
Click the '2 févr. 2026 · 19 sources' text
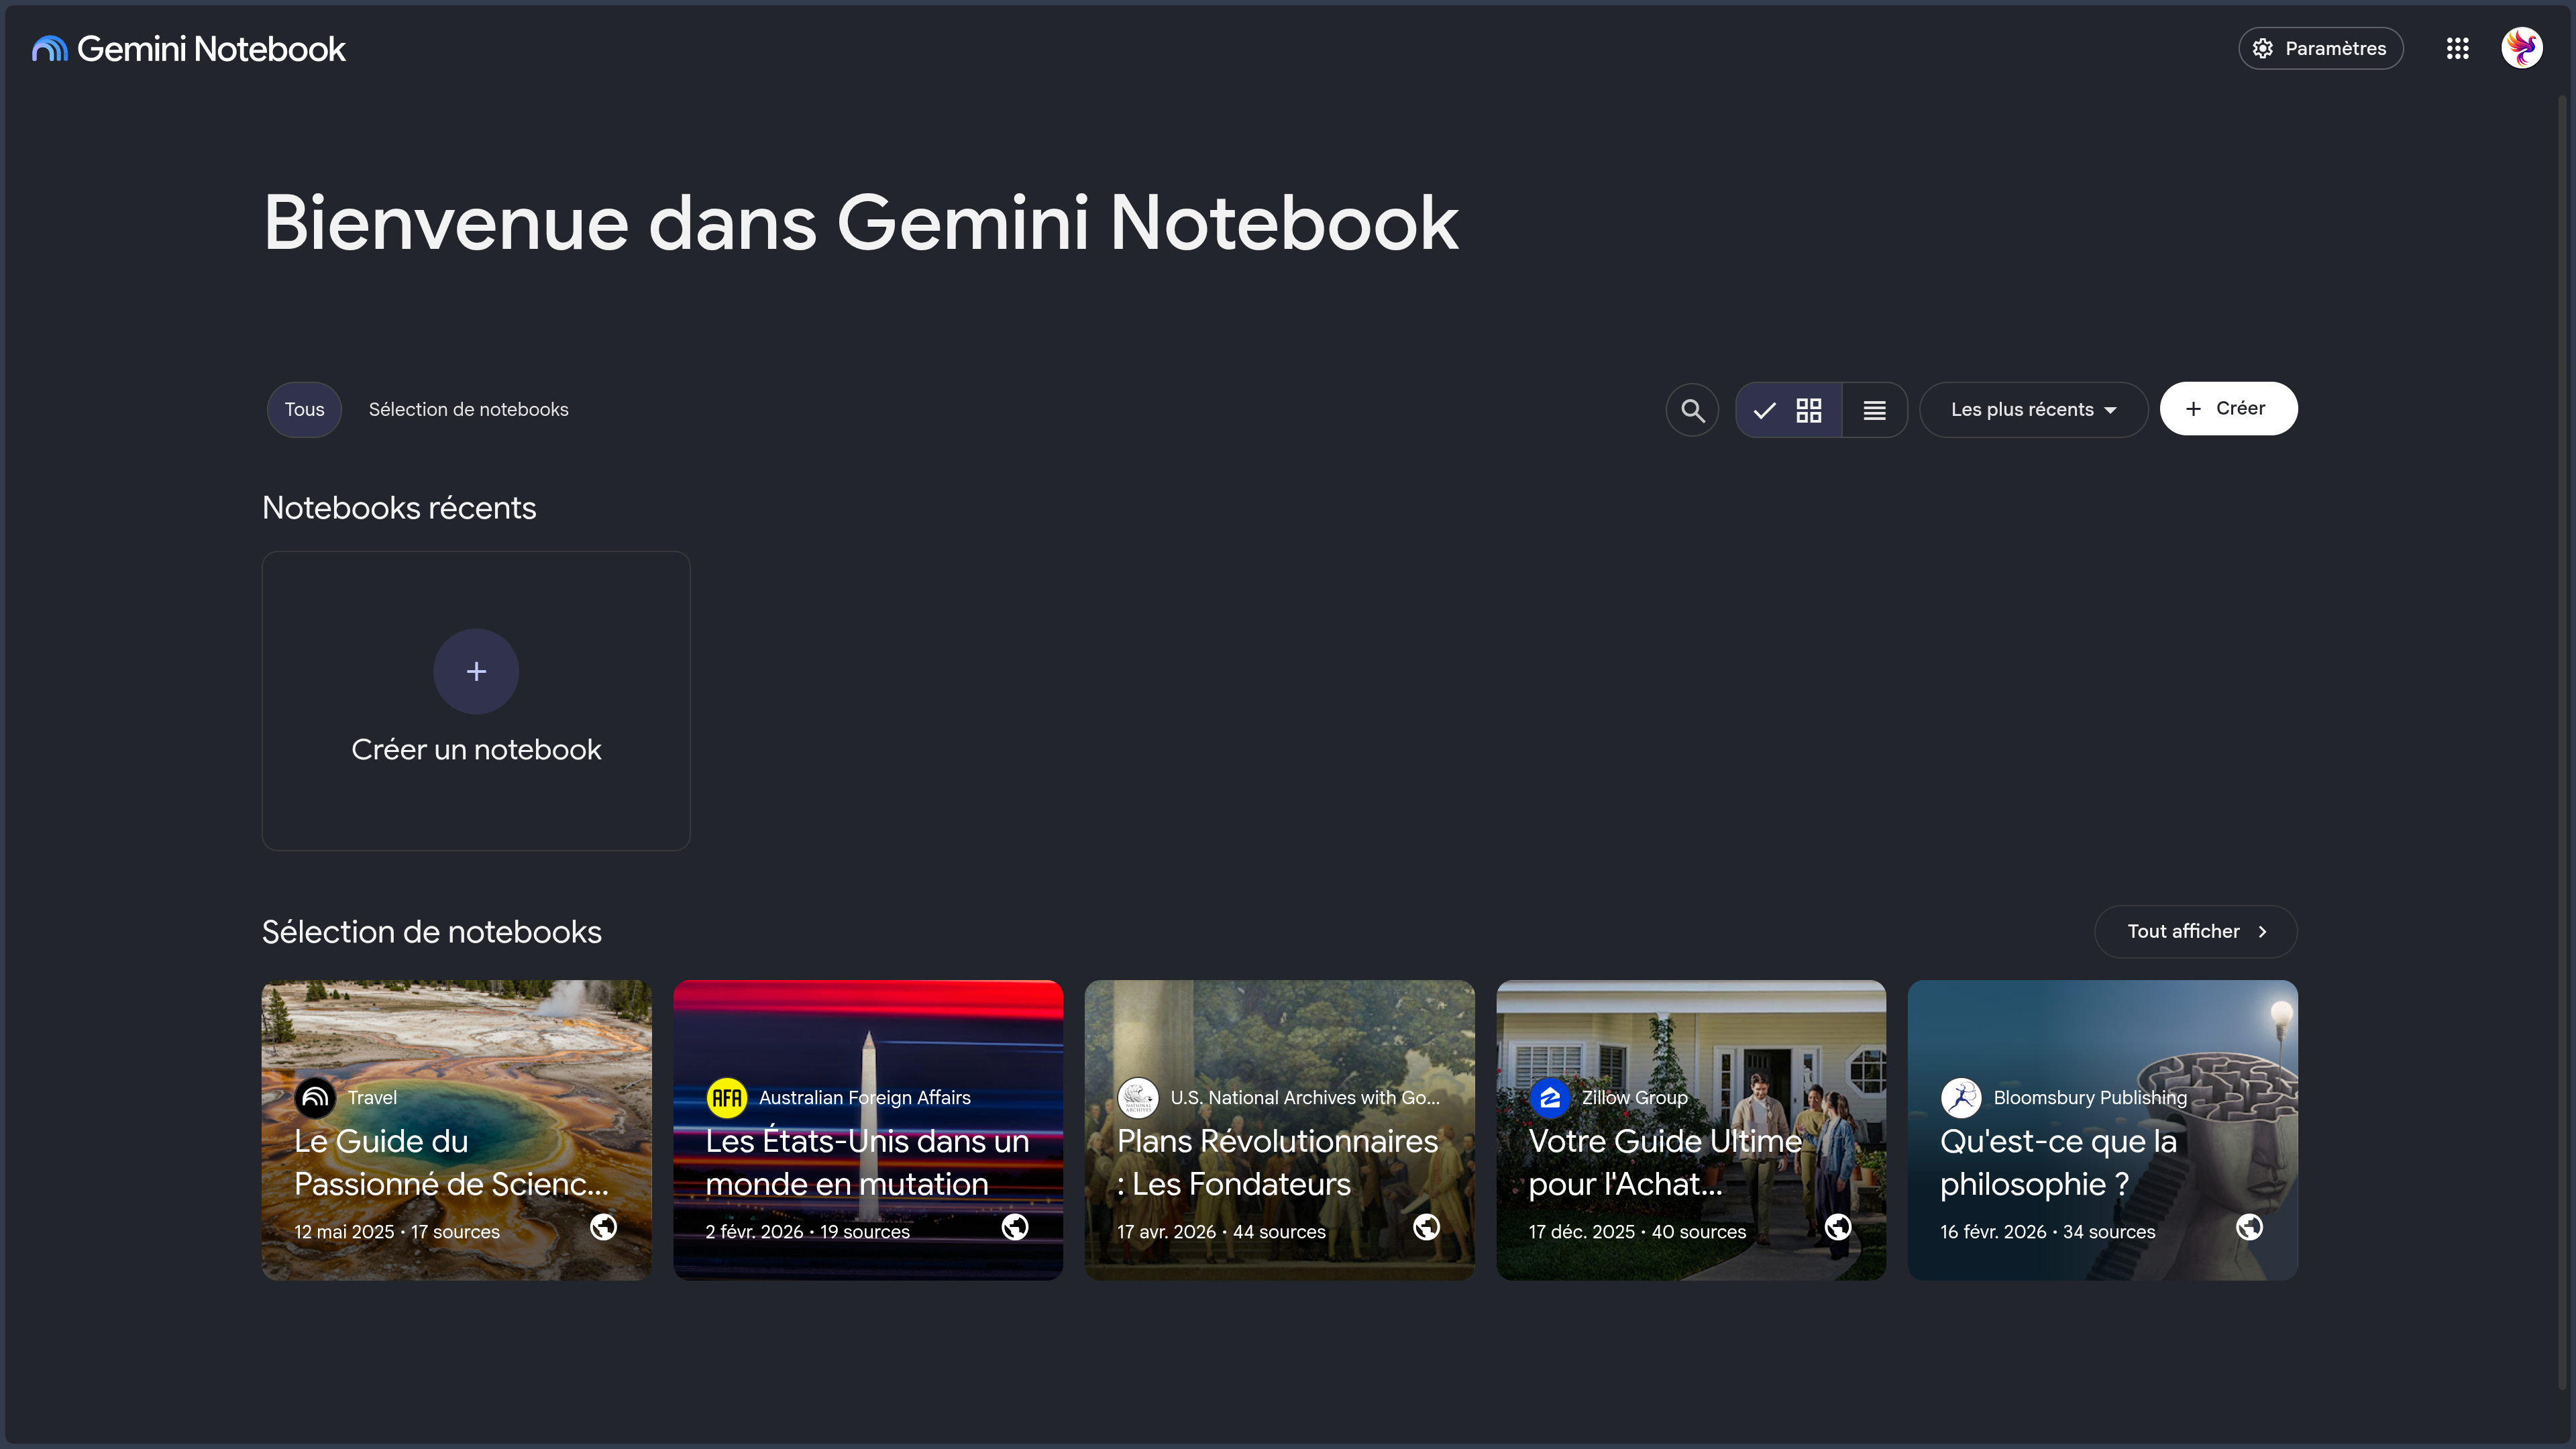coord(808,1232)
